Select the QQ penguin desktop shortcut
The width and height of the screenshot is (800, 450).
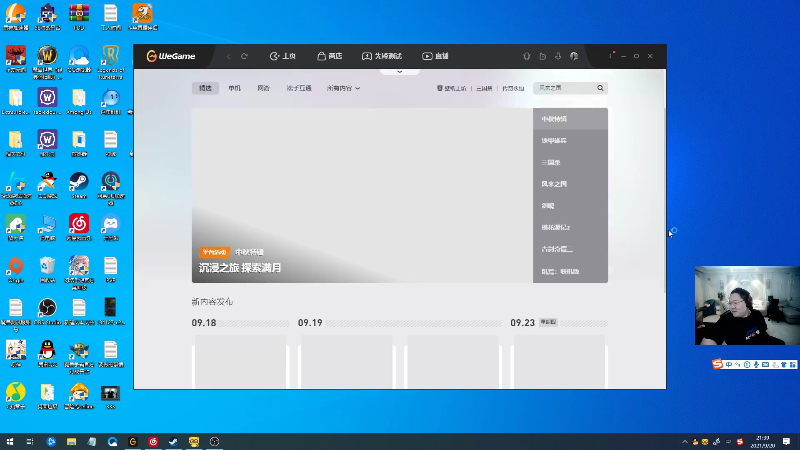[47, 354]
